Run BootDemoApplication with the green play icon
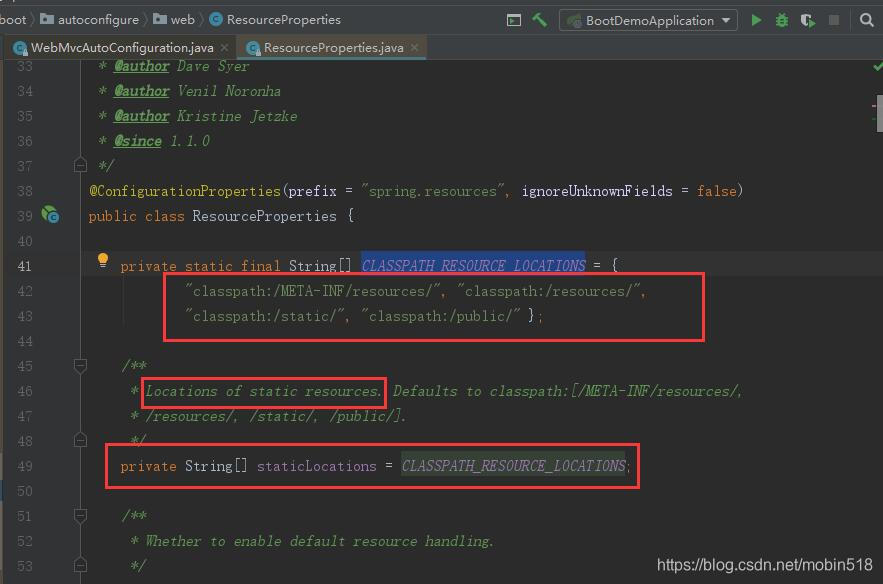 pos(756,21)
